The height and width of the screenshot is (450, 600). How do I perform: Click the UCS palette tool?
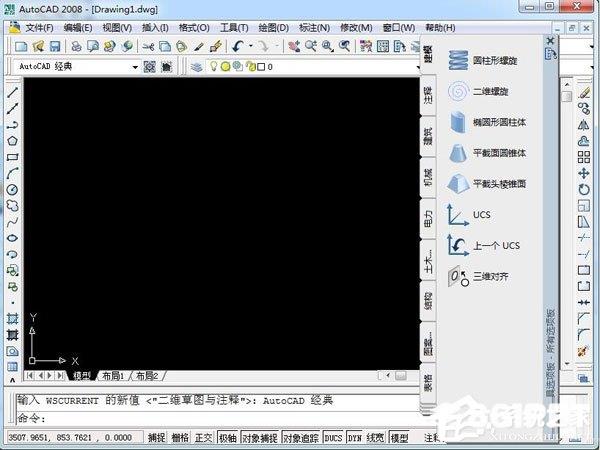[x=469, y=215]
